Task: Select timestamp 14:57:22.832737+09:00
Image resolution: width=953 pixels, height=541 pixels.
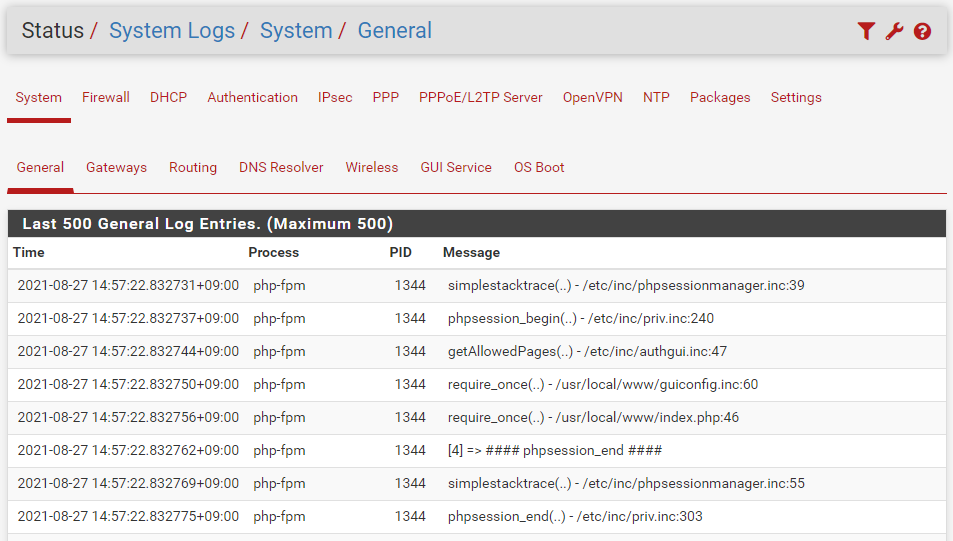Action: 128,319
